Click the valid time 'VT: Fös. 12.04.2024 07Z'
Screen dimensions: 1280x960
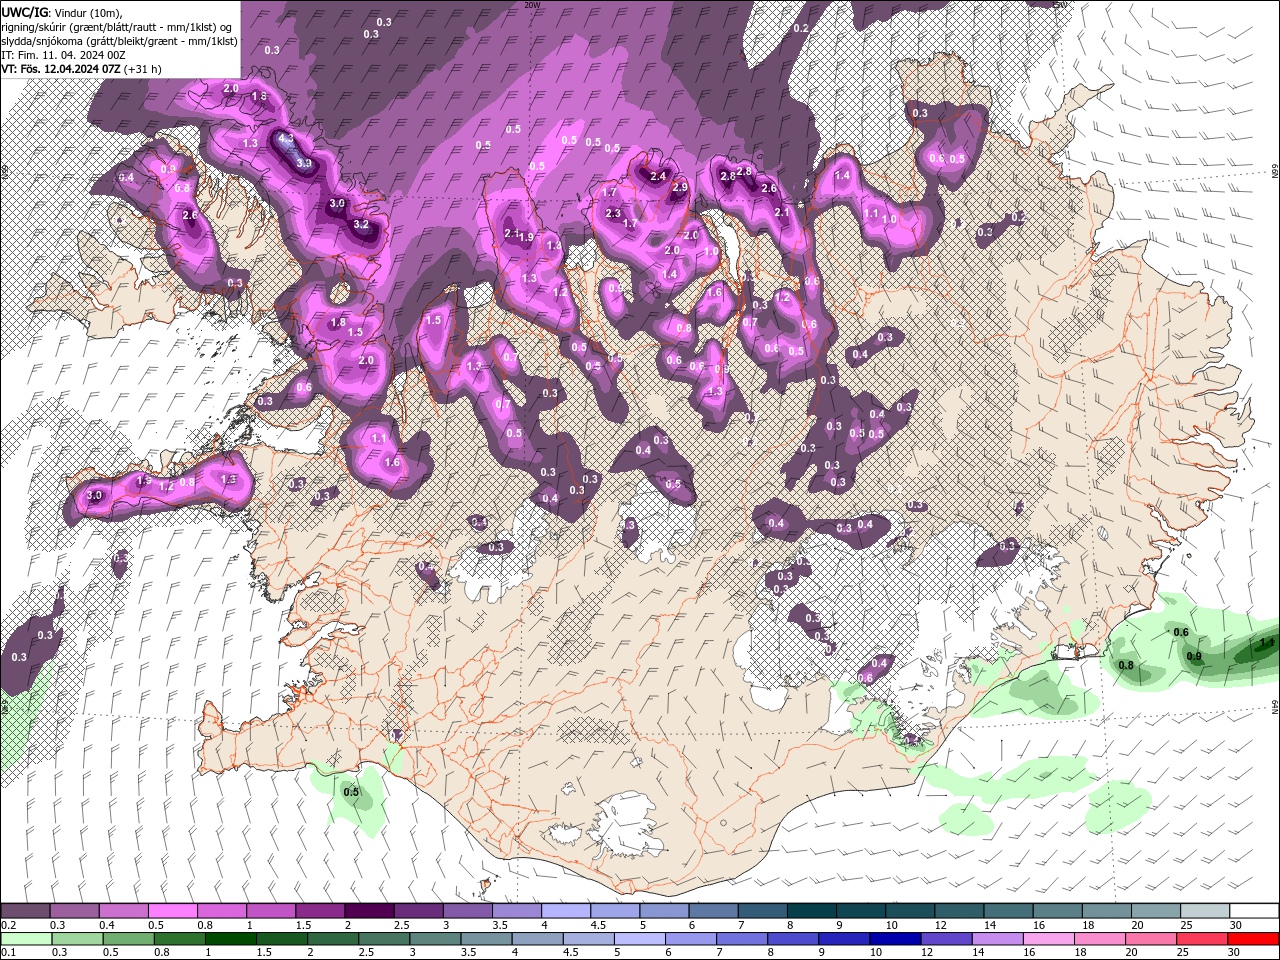click(x=61, y=69)
